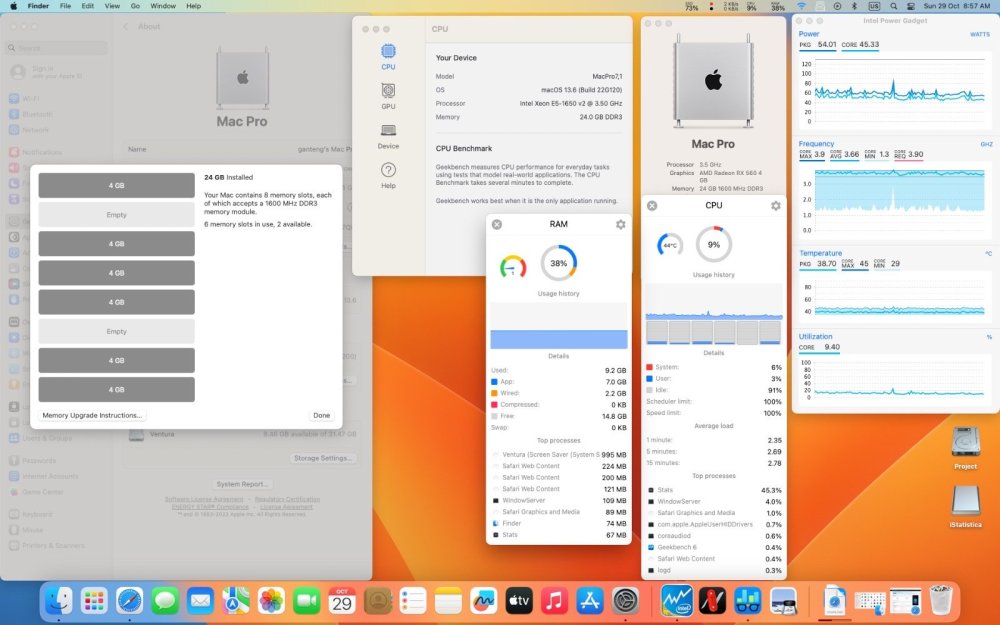The width and height of the screenshot is (1000, 625).
Task: Open the View menu
Action: (x=112, y=6)
